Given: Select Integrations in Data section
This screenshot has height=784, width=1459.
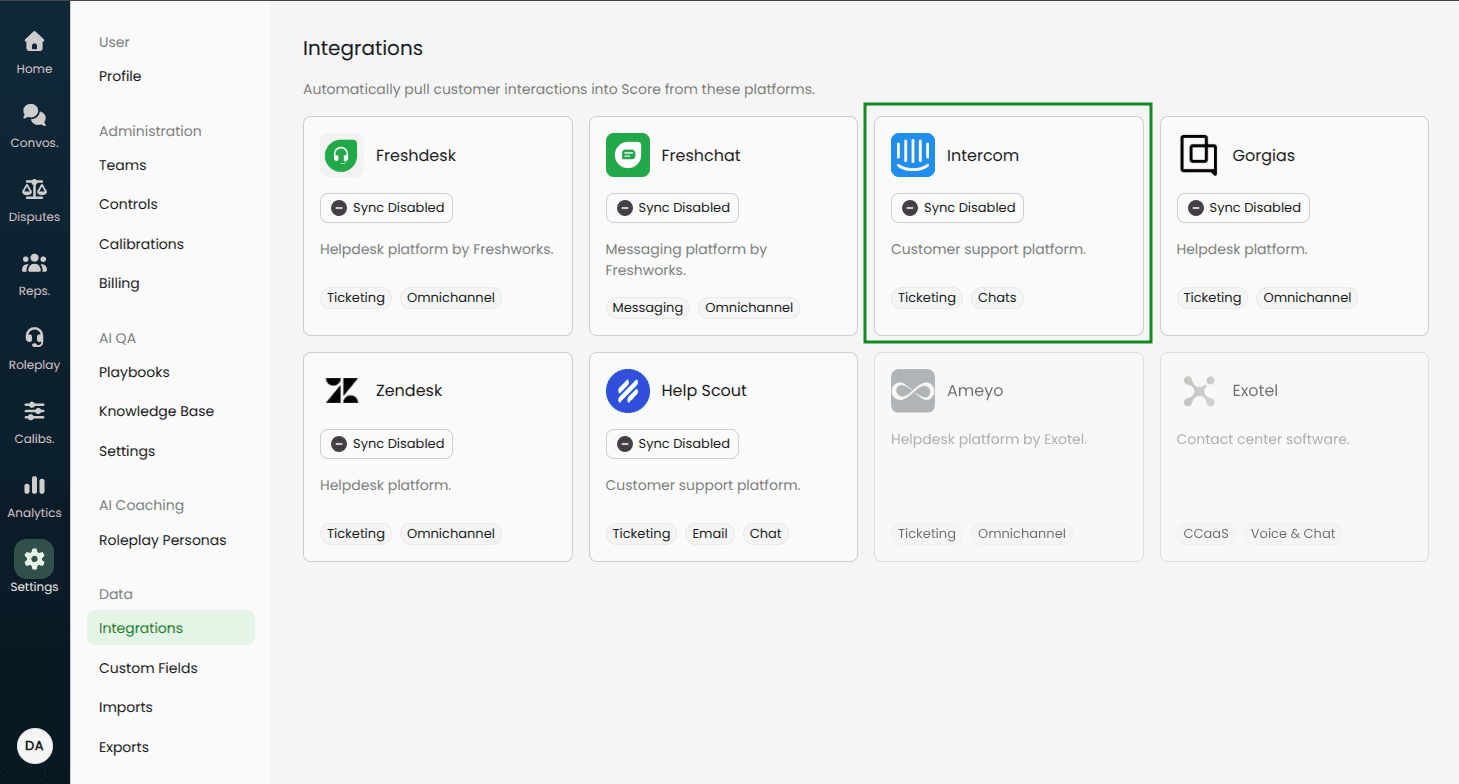Looking at the screenshot, I should pos(171,628).
